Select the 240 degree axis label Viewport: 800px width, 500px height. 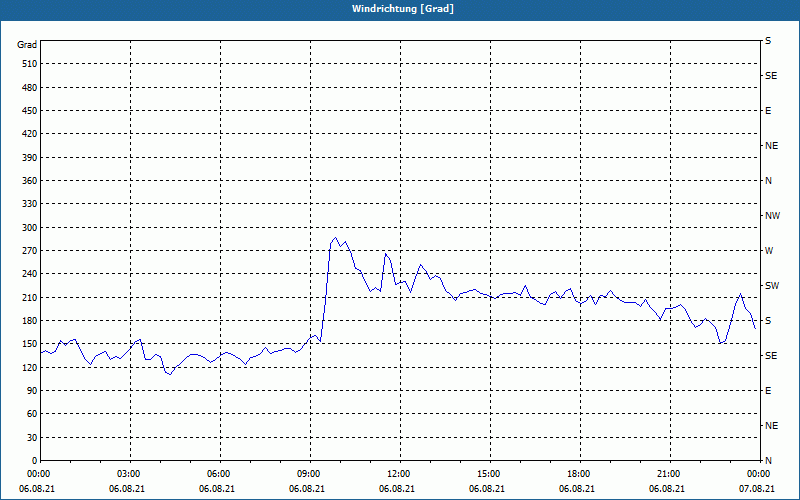coord(30,274)
